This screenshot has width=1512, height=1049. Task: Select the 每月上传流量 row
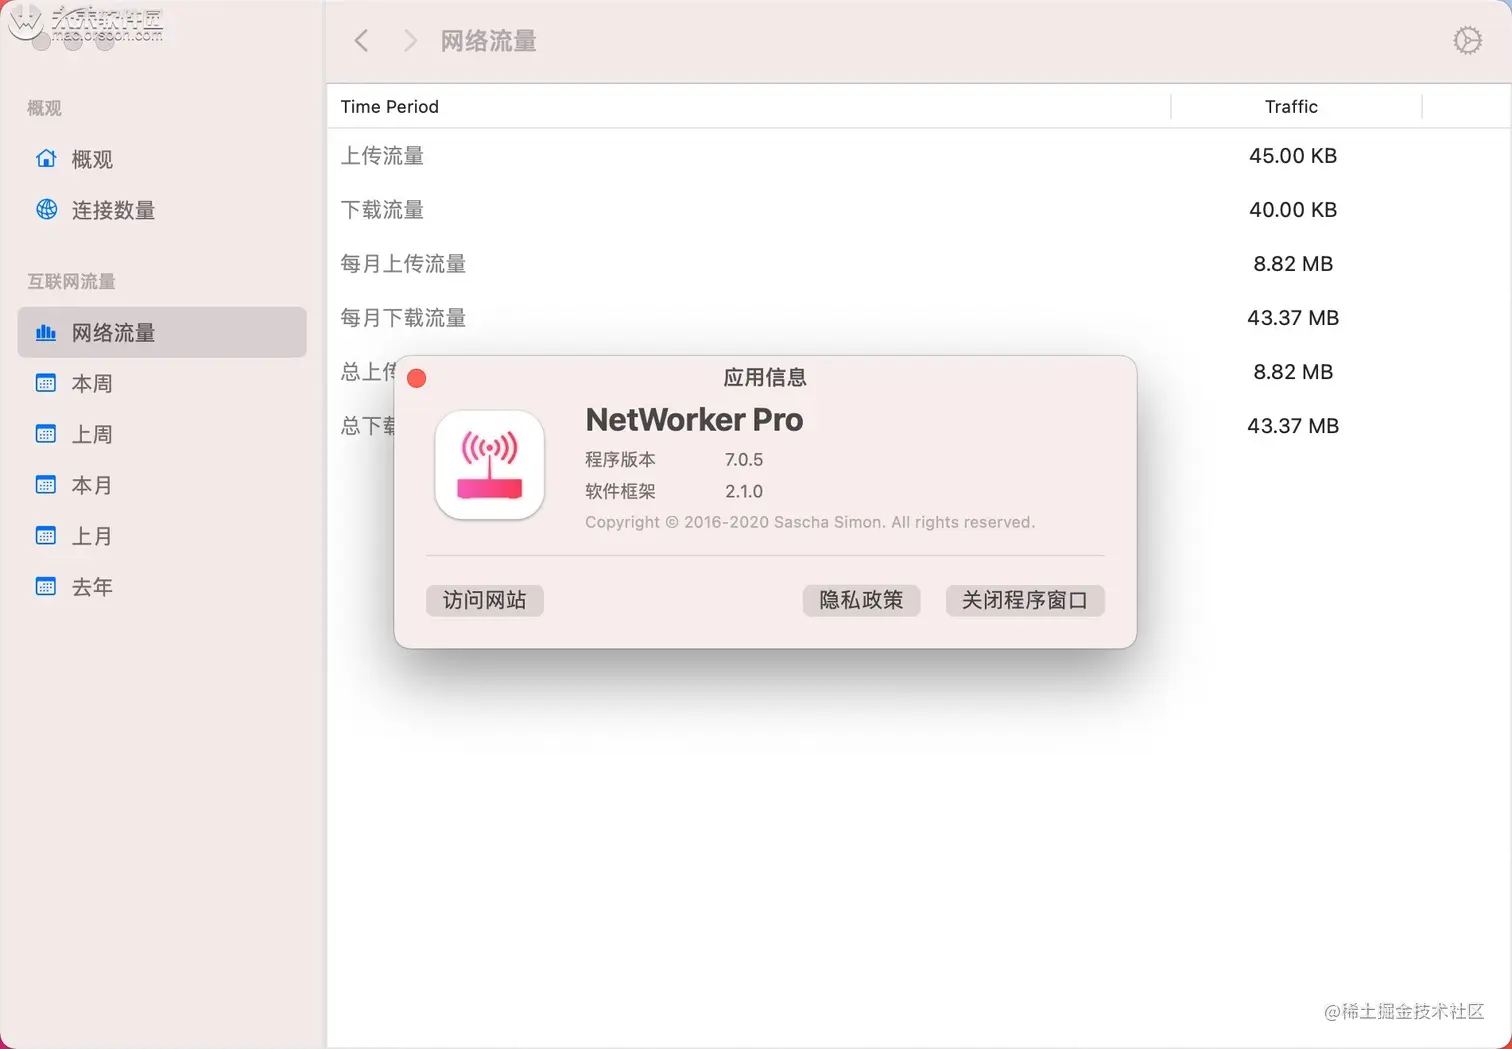[x=919, y=264]
